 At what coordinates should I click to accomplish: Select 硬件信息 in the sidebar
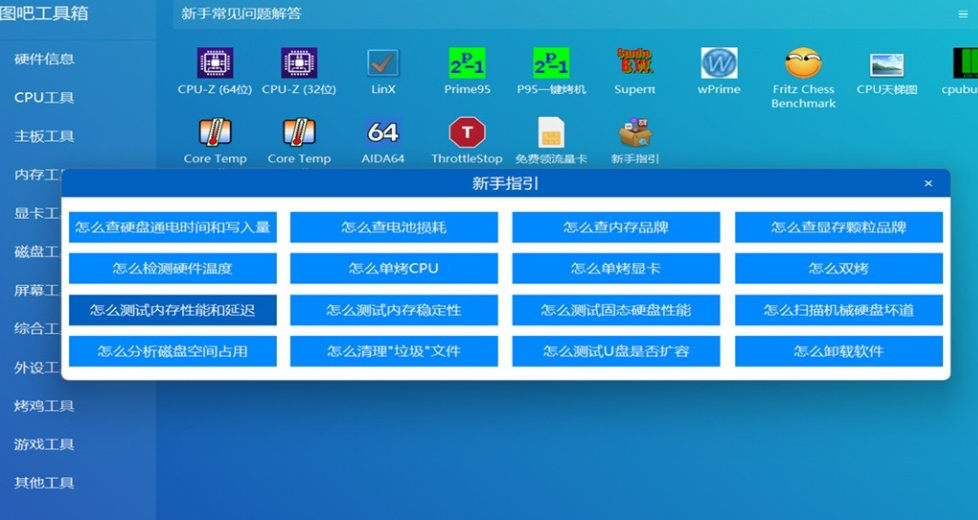(x=44, y=59)
